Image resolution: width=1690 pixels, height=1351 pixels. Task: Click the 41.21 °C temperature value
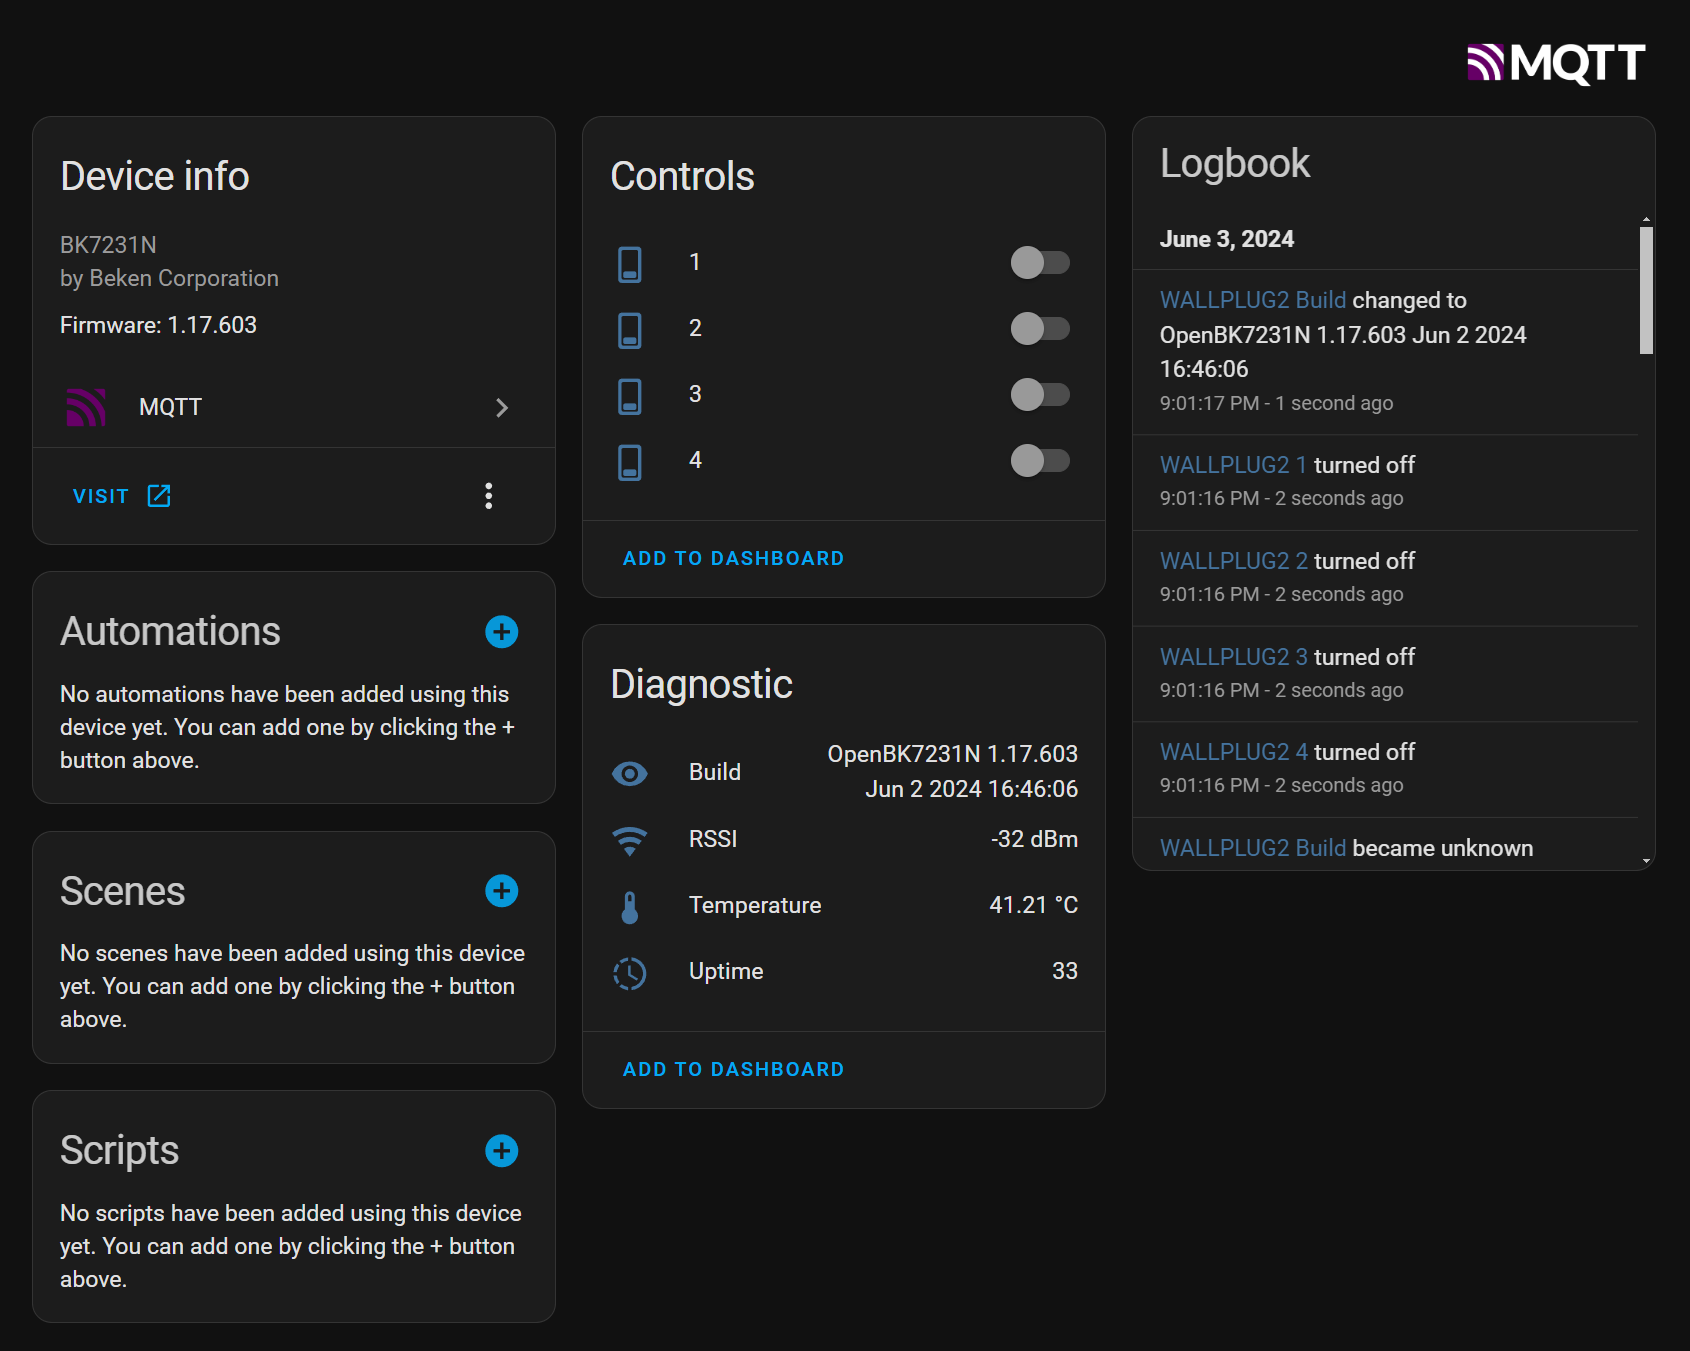point(1034,905)
